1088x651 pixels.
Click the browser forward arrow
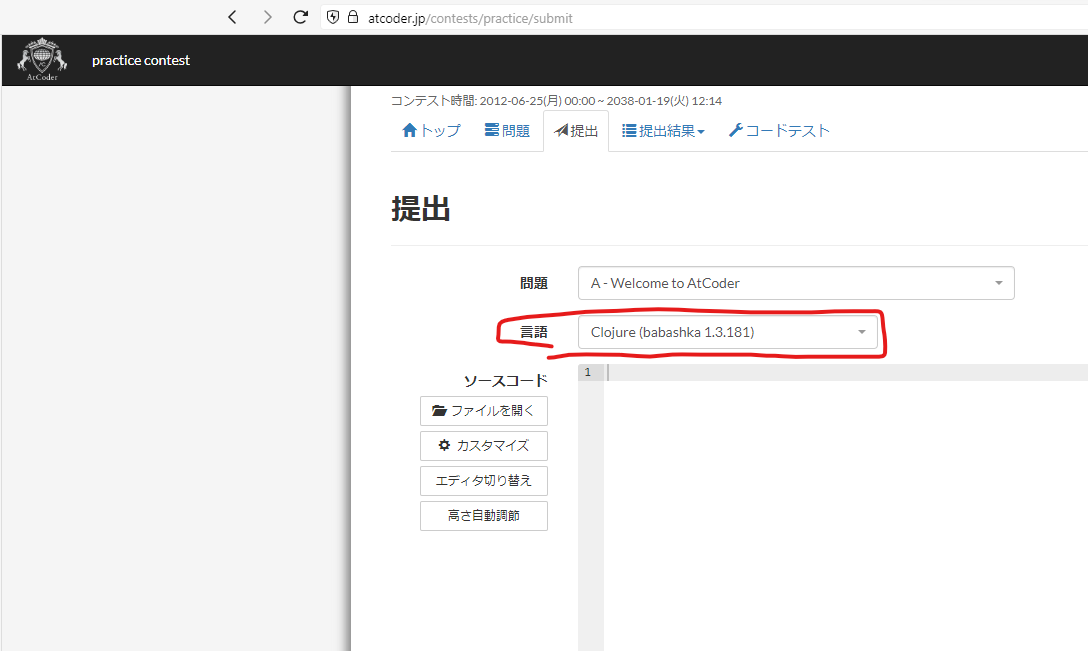[x=267, y=17]
